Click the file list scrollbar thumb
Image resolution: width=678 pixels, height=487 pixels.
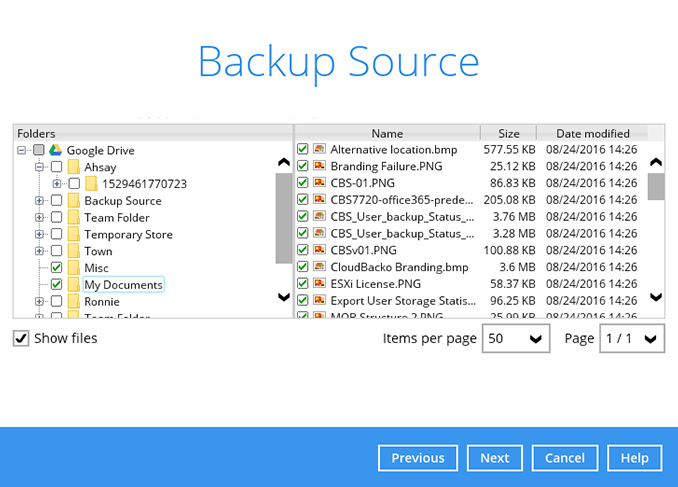tap(656, 186)
